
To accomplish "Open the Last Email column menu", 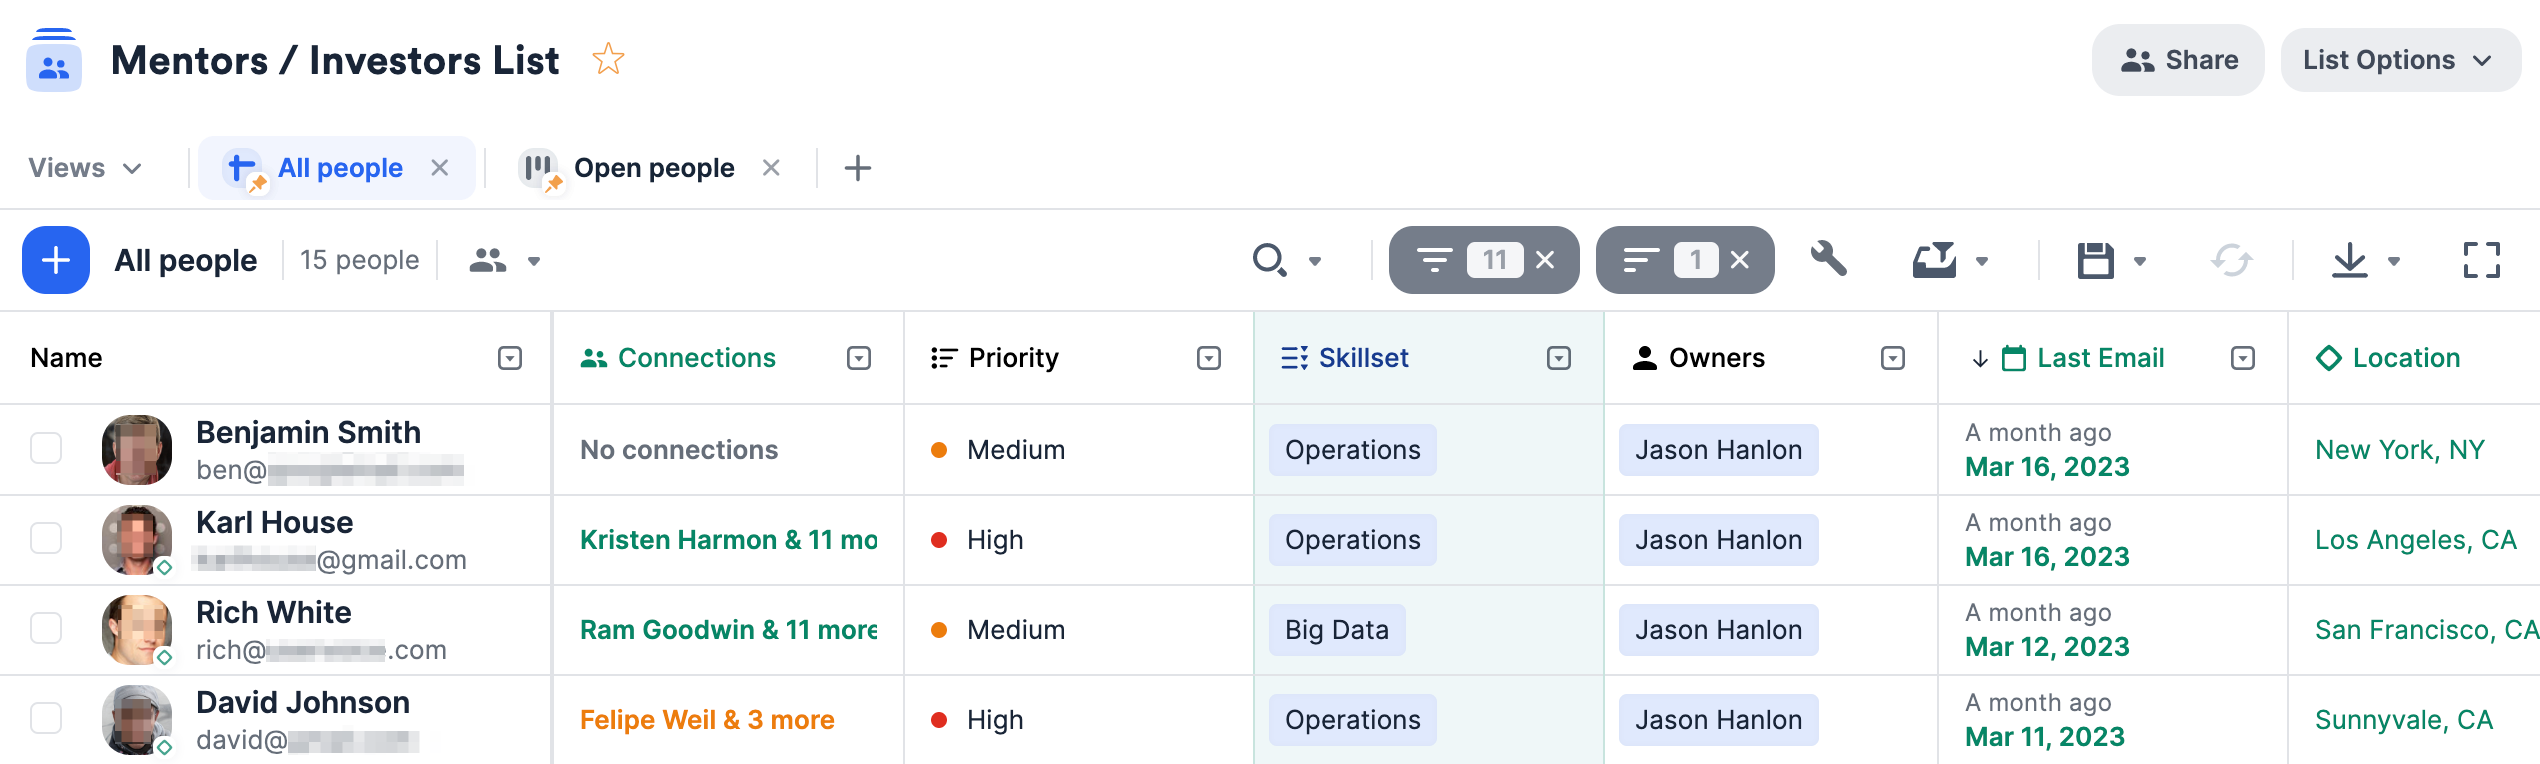I will coord(2243,358).
